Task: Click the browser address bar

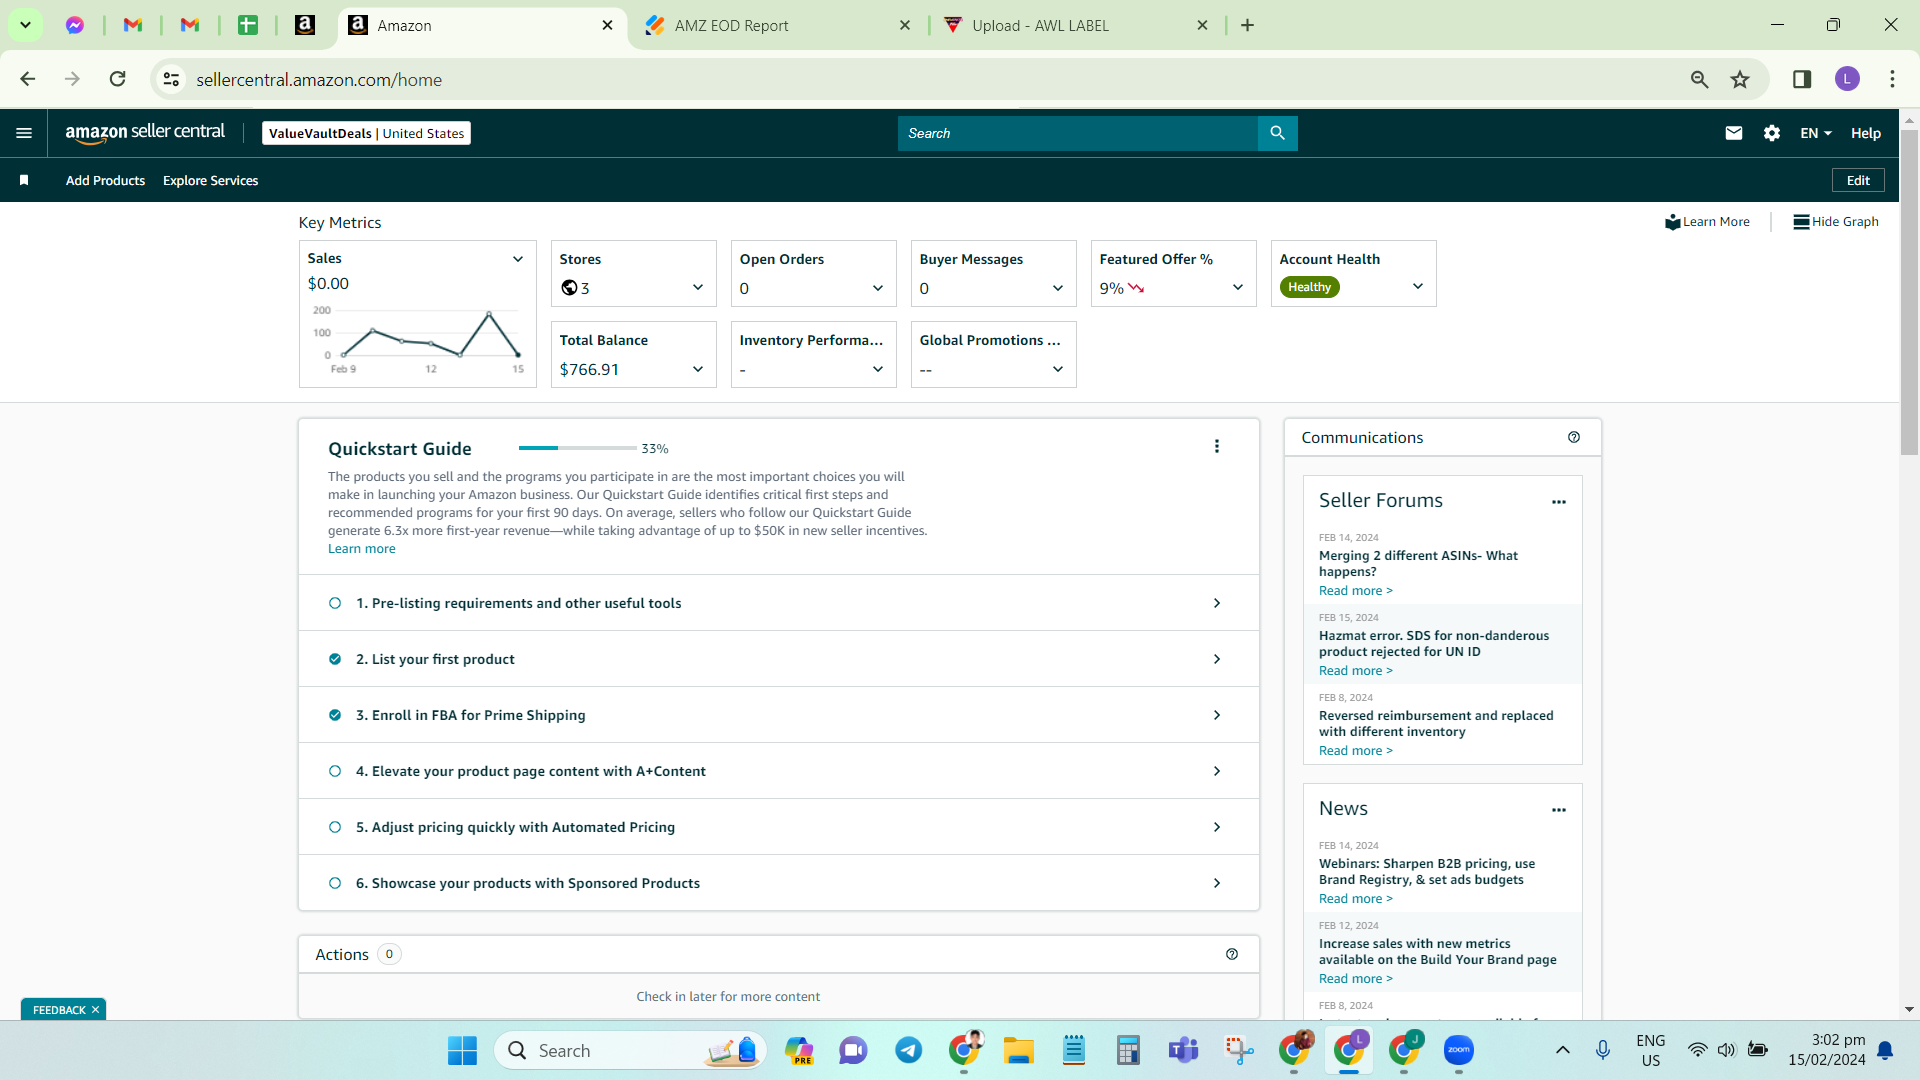Action: 930,79
